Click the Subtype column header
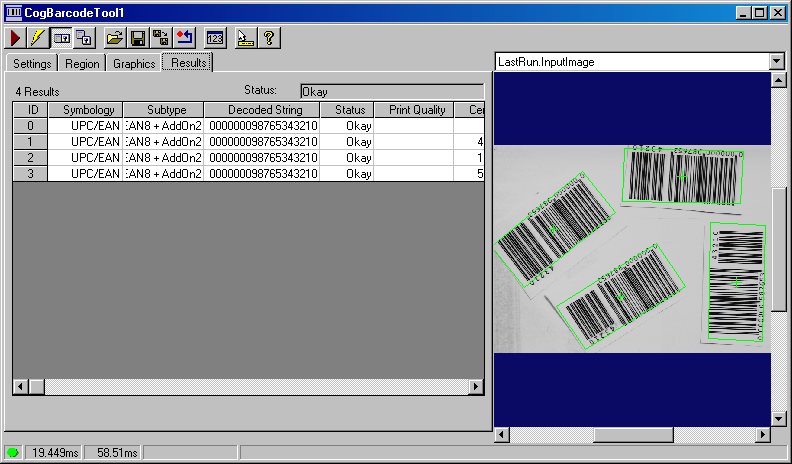 [164, 110]
